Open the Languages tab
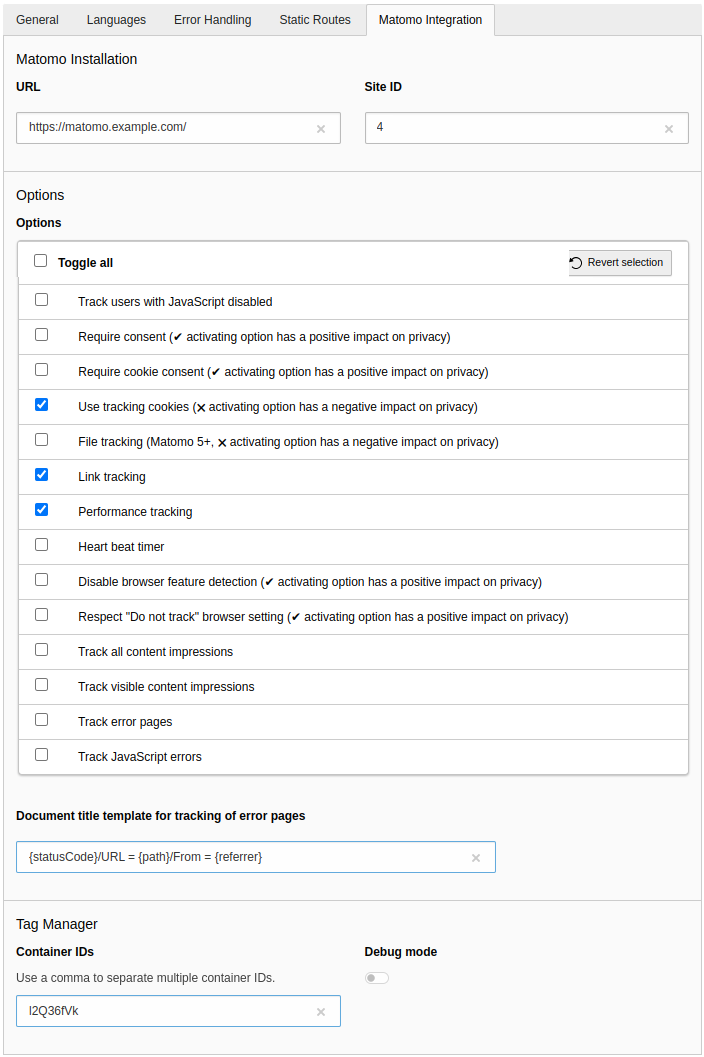704x1057 pixels. (116, 20)
